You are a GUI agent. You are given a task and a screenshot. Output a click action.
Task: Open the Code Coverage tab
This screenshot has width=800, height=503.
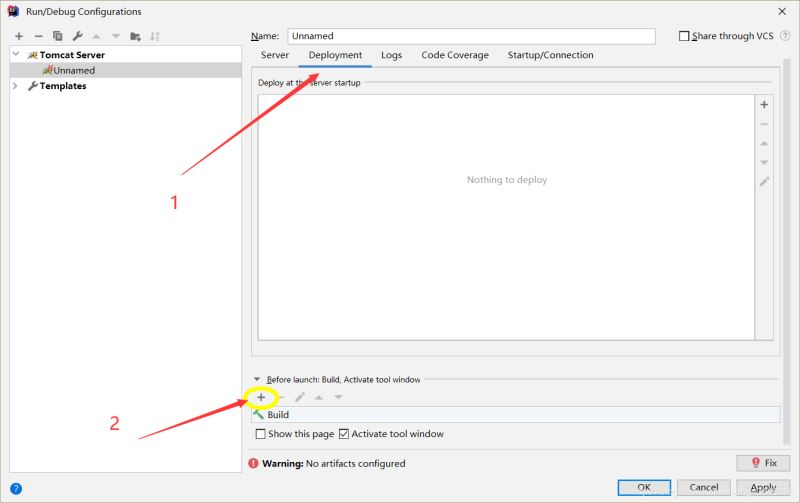pos(455,55)
